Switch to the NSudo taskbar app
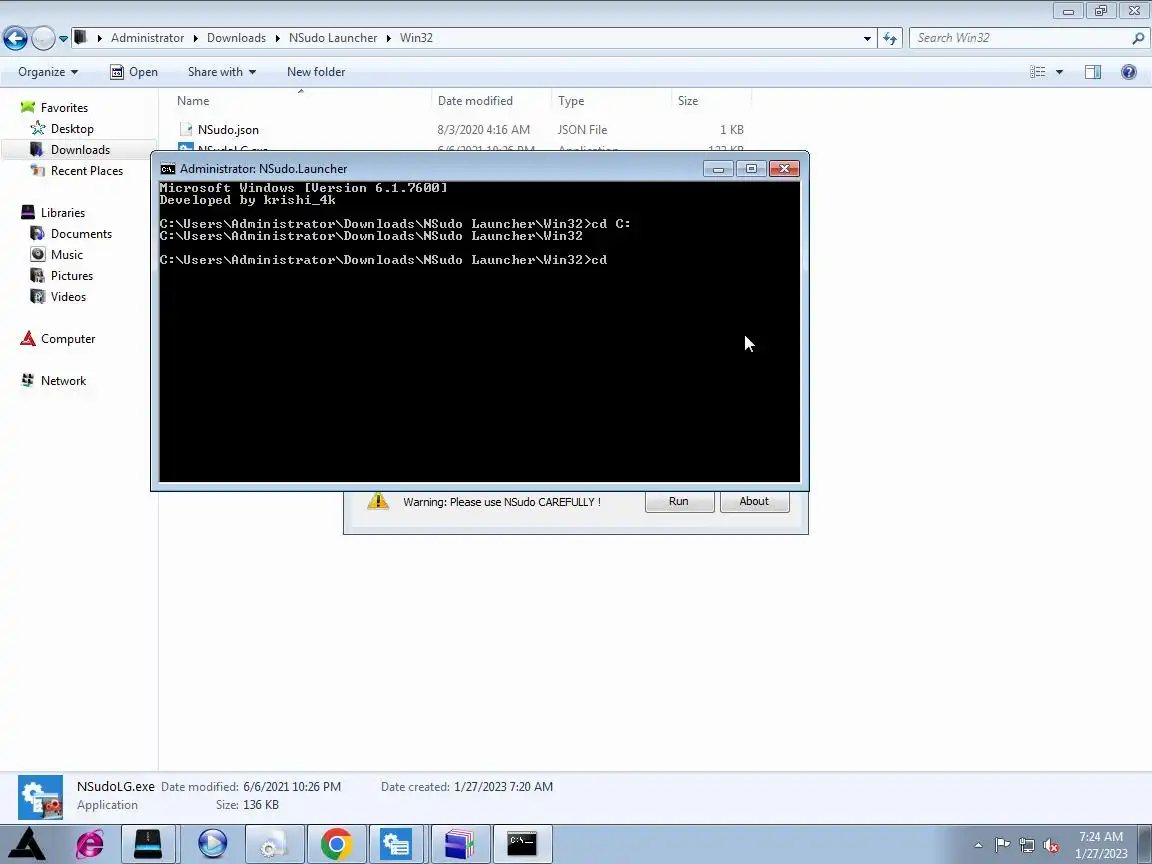 click(395, 844)
